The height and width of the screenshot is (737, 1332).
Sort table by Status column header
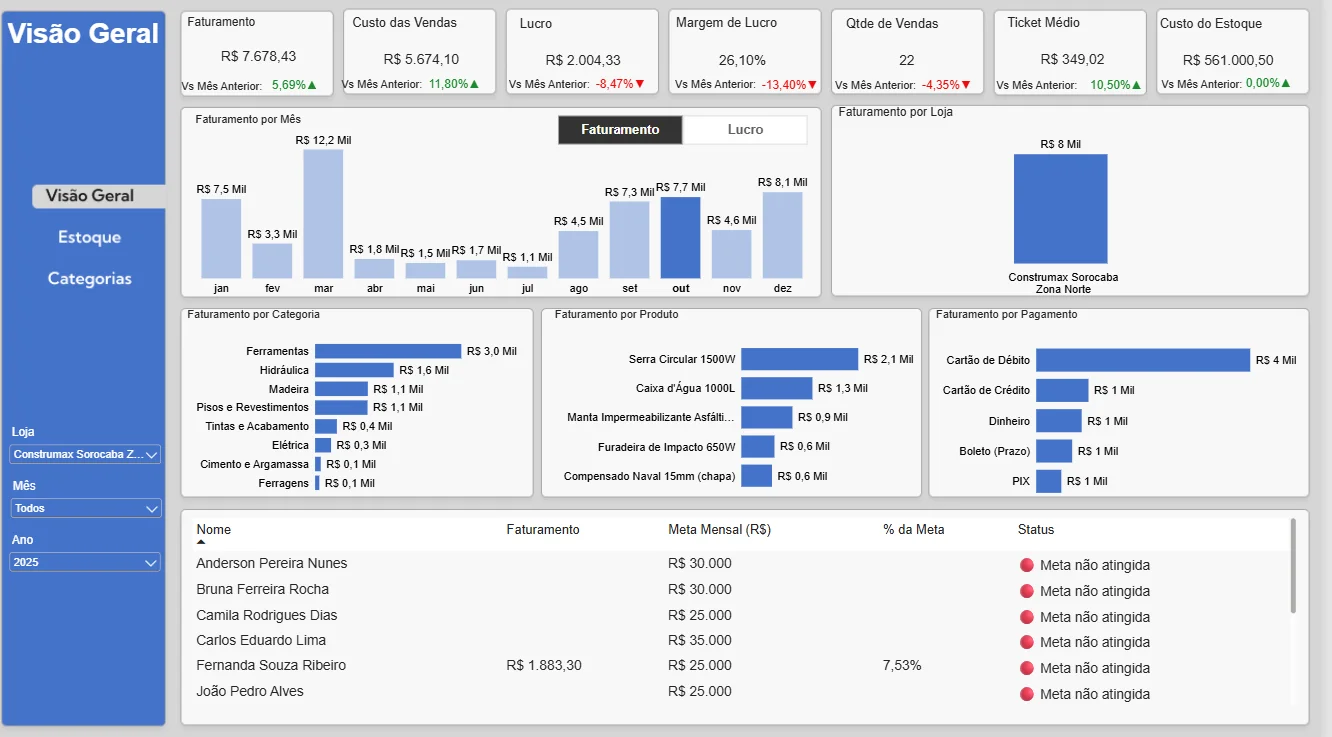tap(1036, 530)
